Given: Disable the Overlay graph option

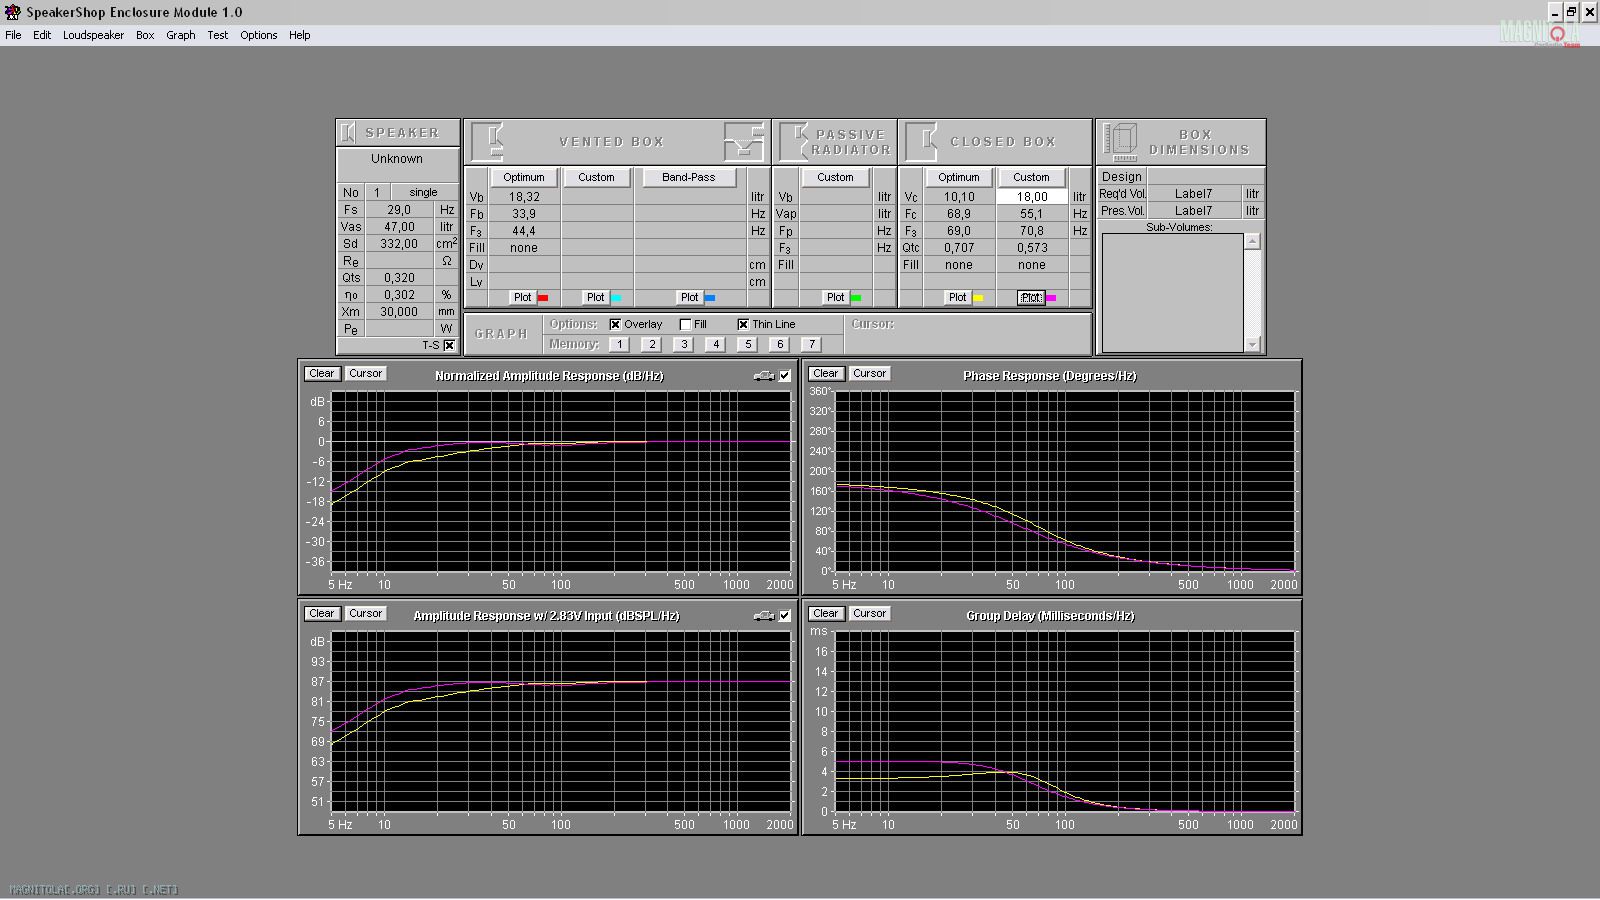Looking at the screenshot, I should 615,324.
